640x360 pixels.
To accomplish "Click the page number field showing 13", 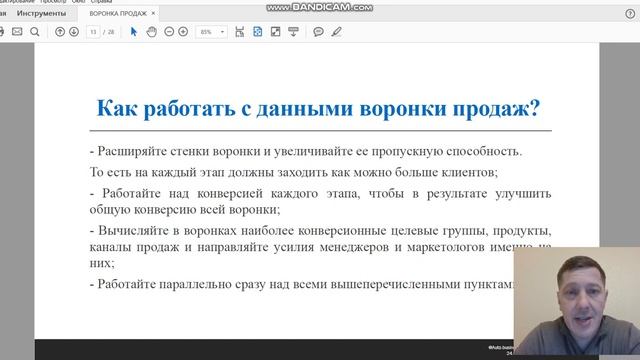I will click(93, 32).
